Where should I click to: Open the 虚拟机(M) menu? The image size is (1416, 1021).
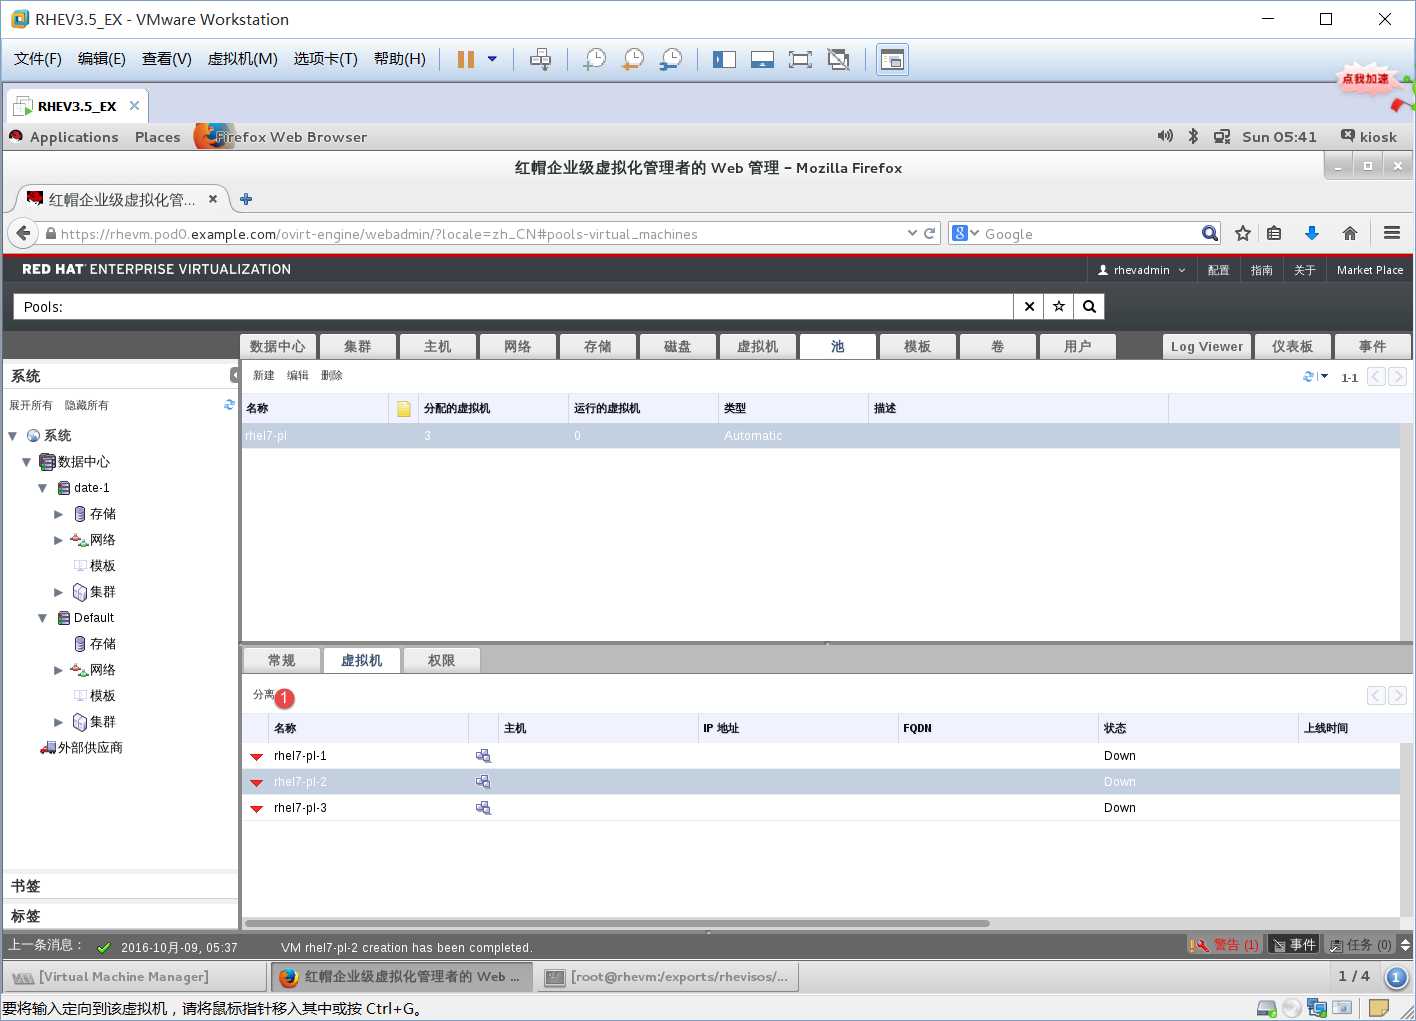[242, 59]
